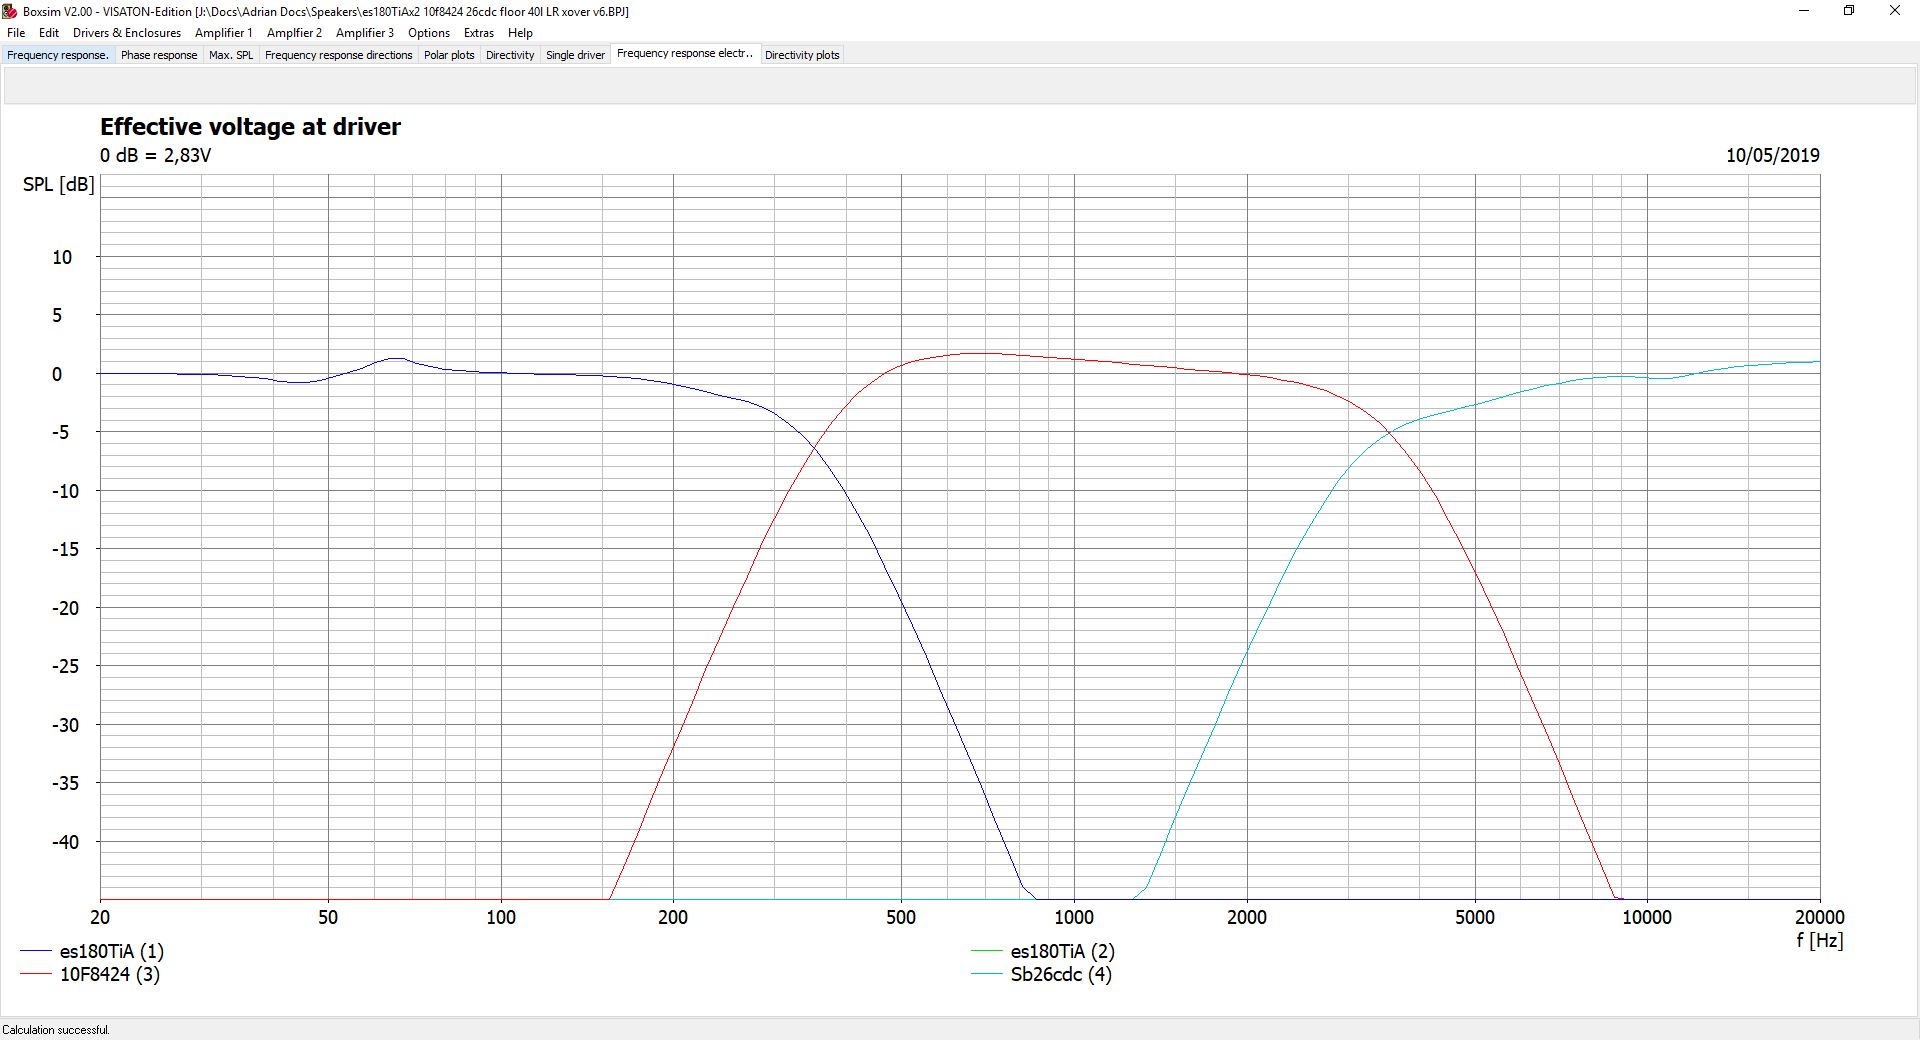1920x1040 pixels.
Task: Click red line swatch for 10F8424 (3)
Action: (x=35, y=974)
